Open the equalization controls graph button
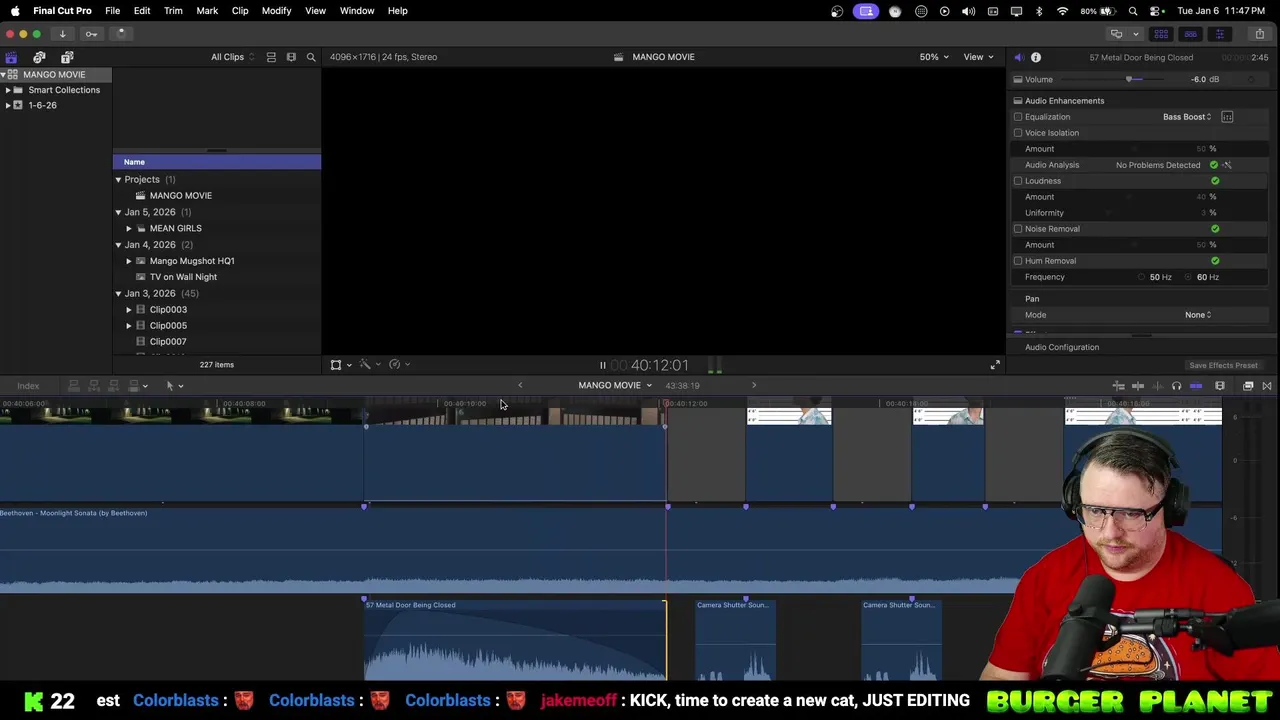The width and height of the screenshot is (1280, 720). 1227,117
